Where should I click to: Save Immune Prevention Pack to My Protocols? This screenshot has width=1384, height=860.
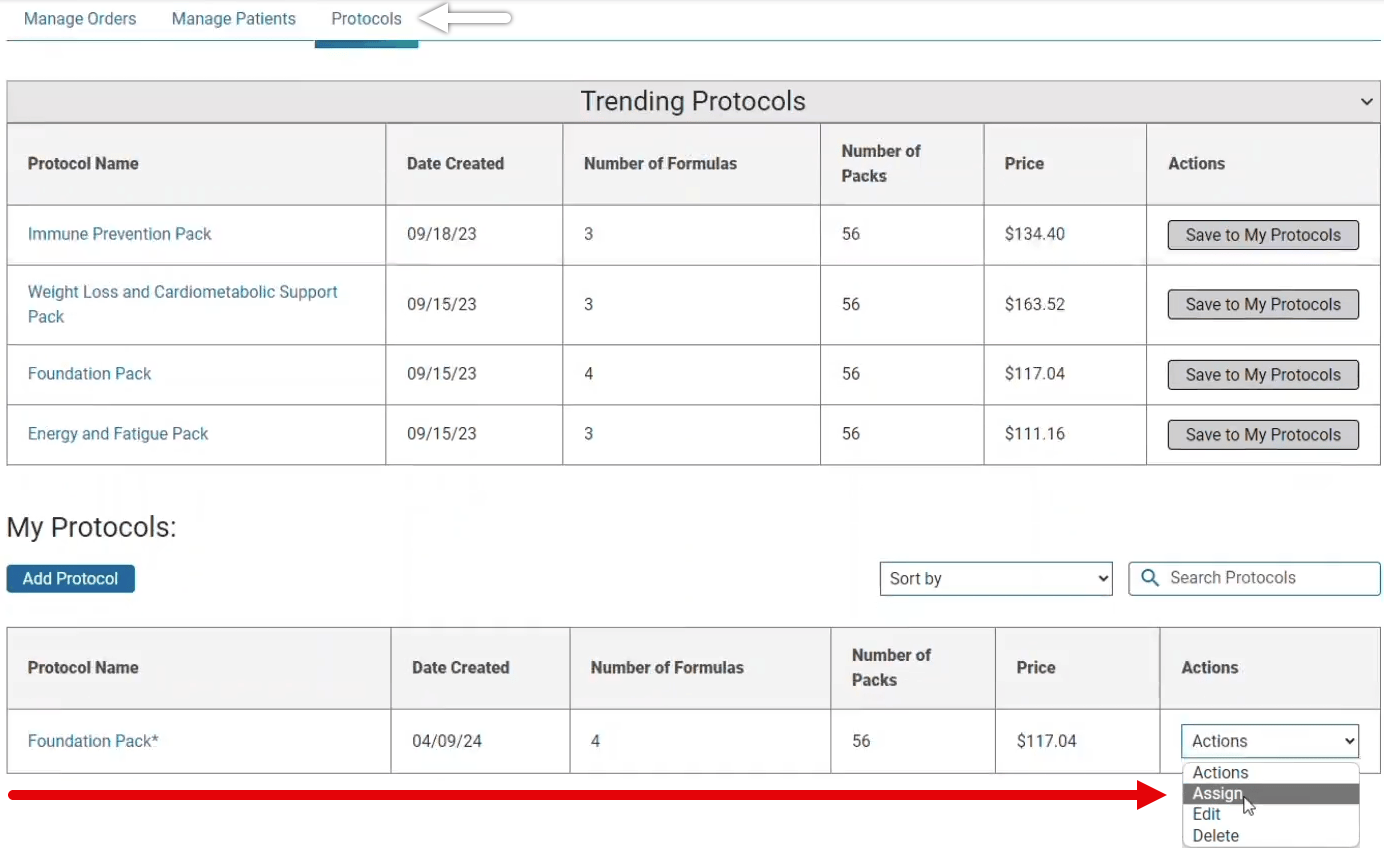(1263, 235)
